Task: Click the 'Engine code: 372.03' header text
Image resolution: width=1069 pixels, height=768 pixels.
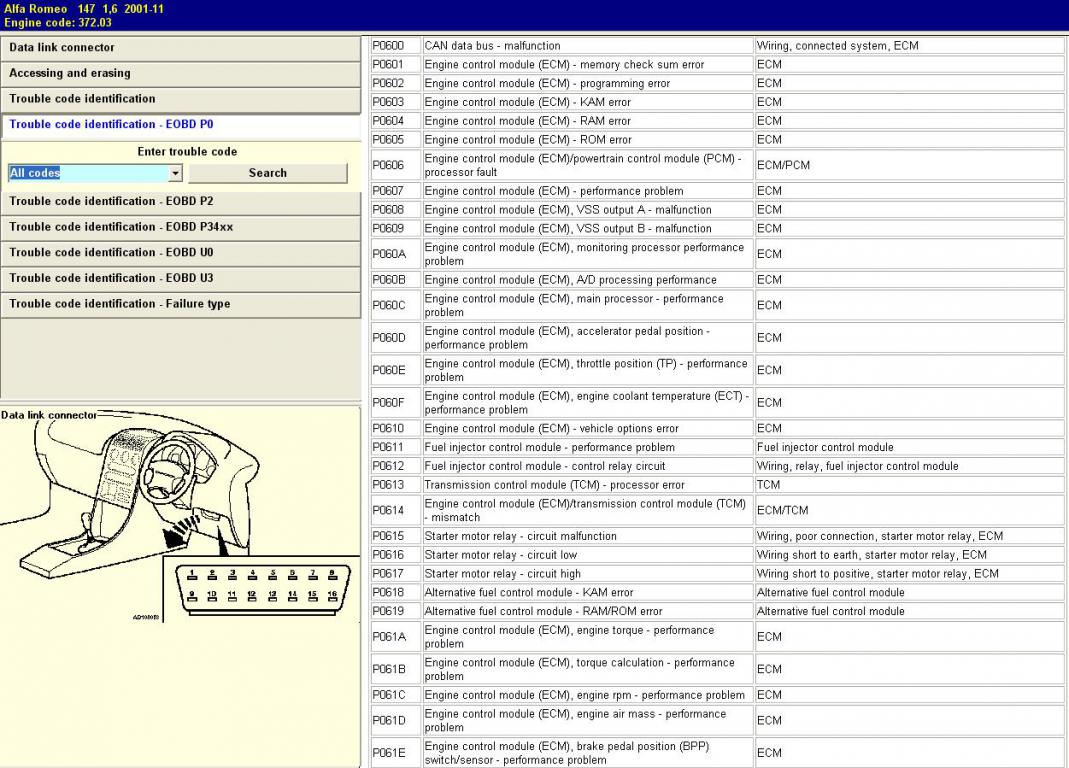Action: click(58, 23)
